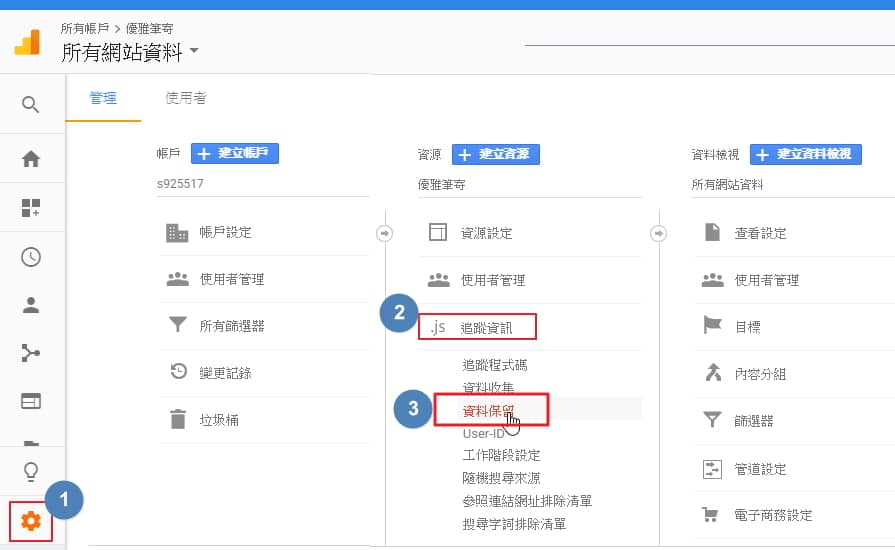Open real-time clock icon in sidebar

(31, 257)
